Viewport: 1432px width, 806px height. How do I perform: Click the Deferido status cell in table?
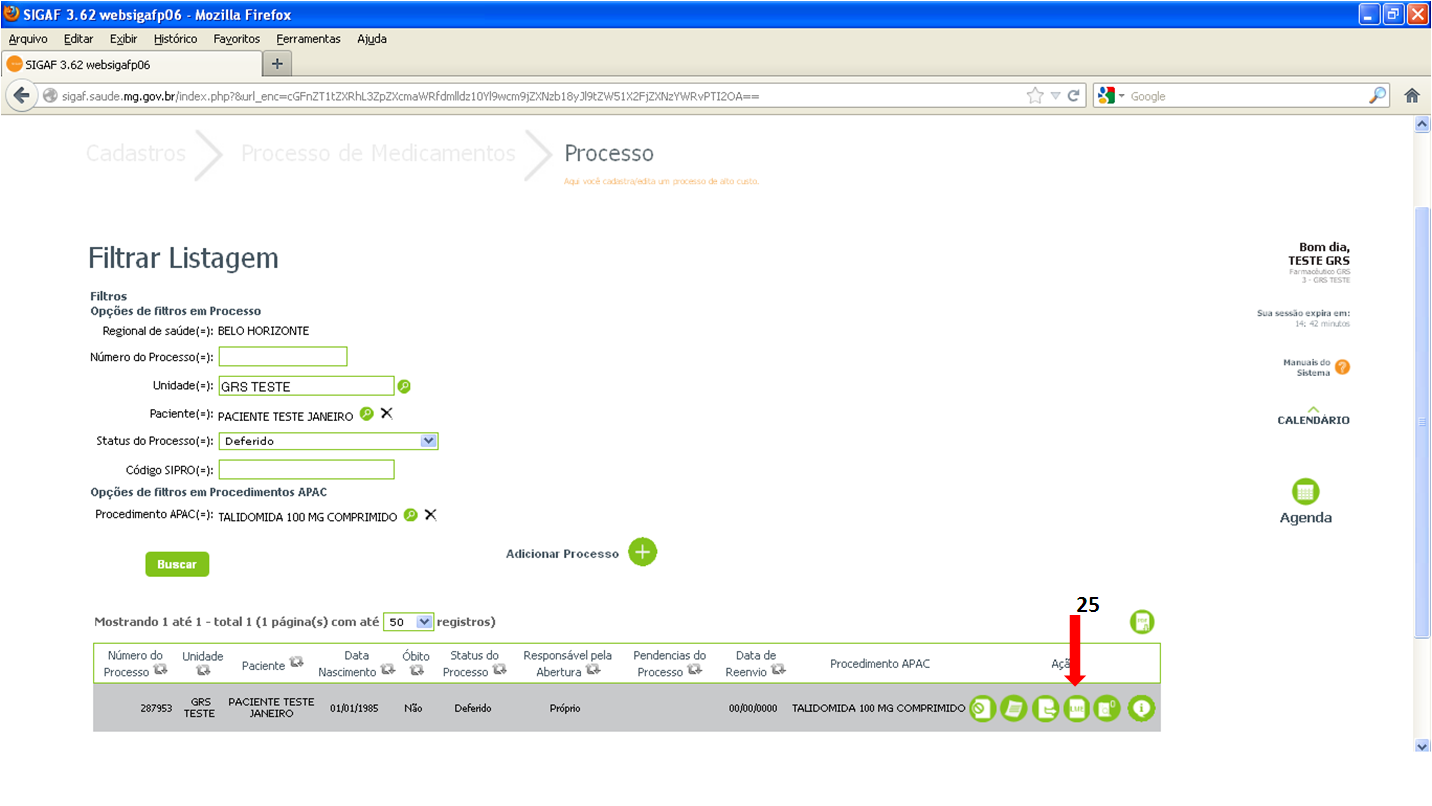coord(473,708)
